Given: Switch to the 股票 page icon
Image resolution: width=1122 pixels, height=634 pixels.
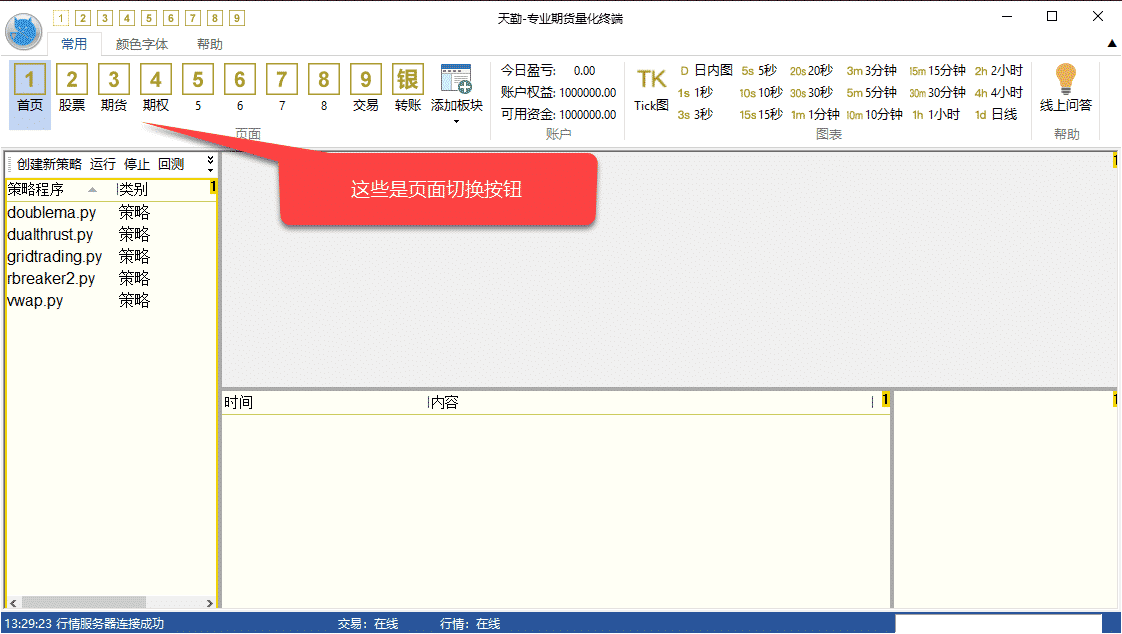Looking at the screenshot, I should 72,80.
